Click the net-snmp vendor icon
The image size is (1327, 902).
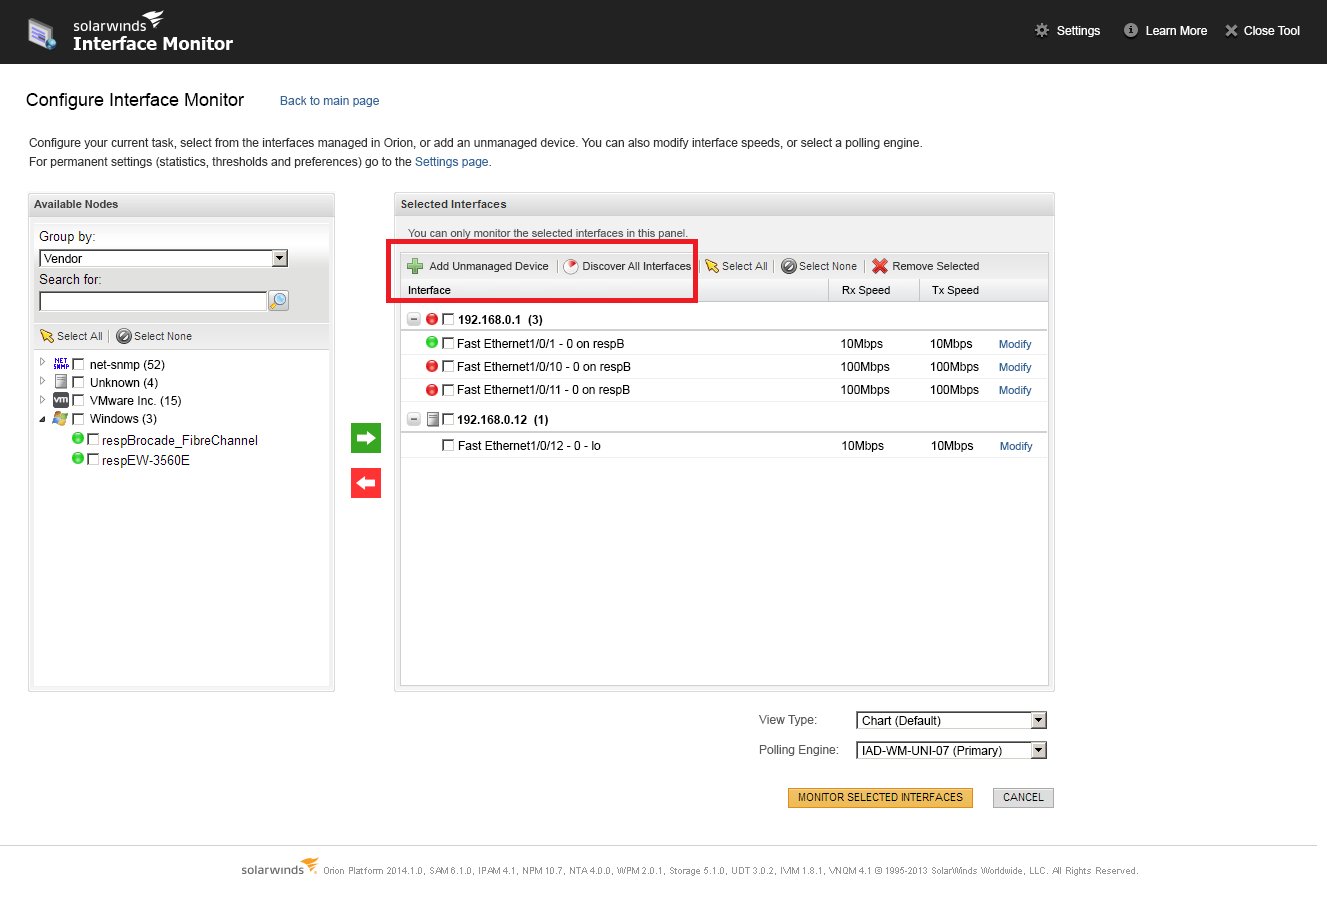tap(61, 364)
